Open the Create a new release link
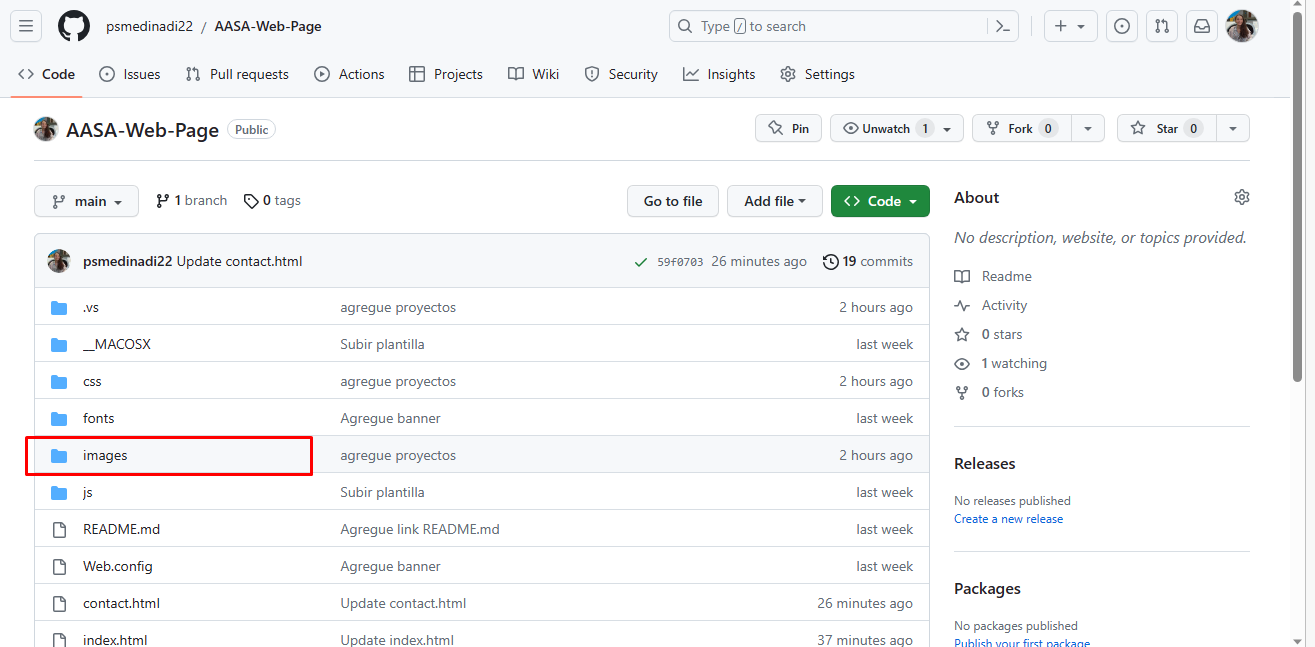Image resolution: width=1315 pixels, height=647 pixels. click(x=1008, y=518)
